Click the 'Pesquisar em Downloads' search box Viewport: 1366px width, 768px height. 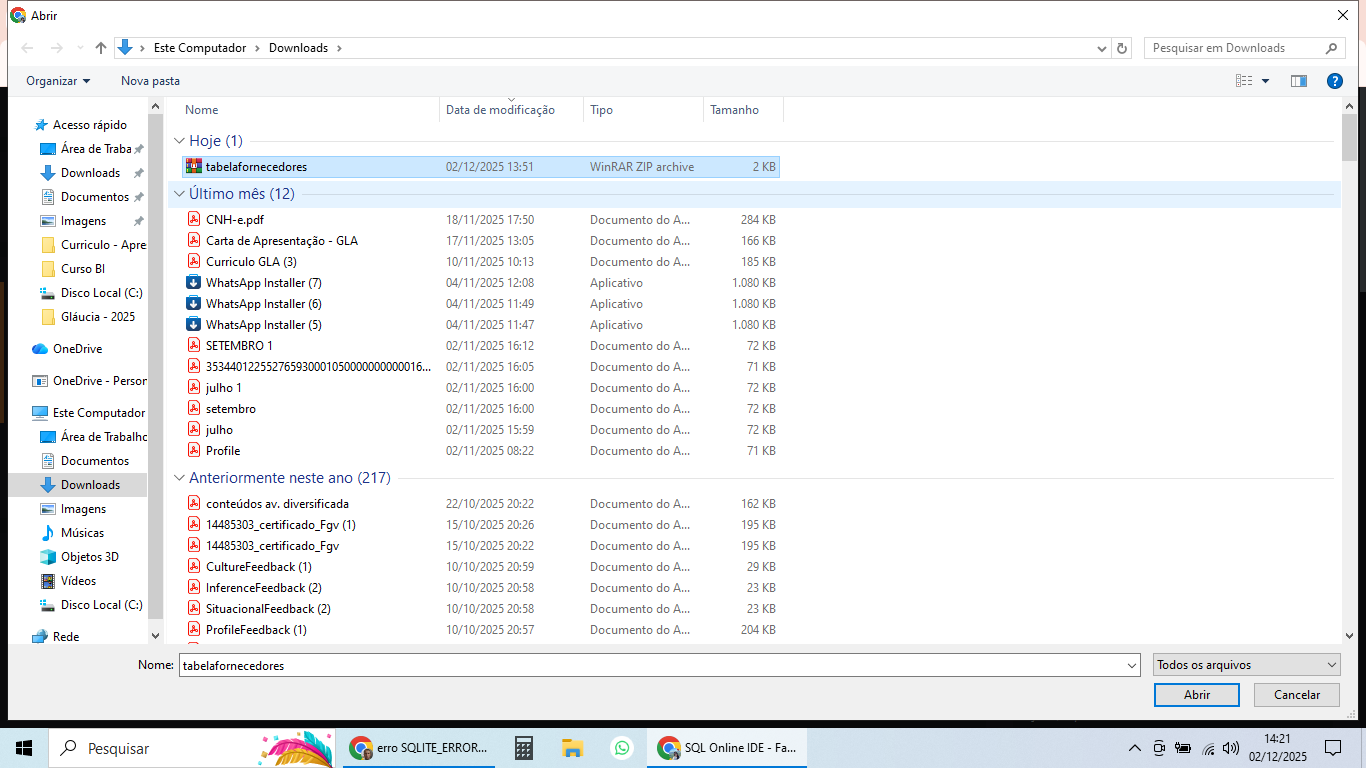pos(1244,48)
